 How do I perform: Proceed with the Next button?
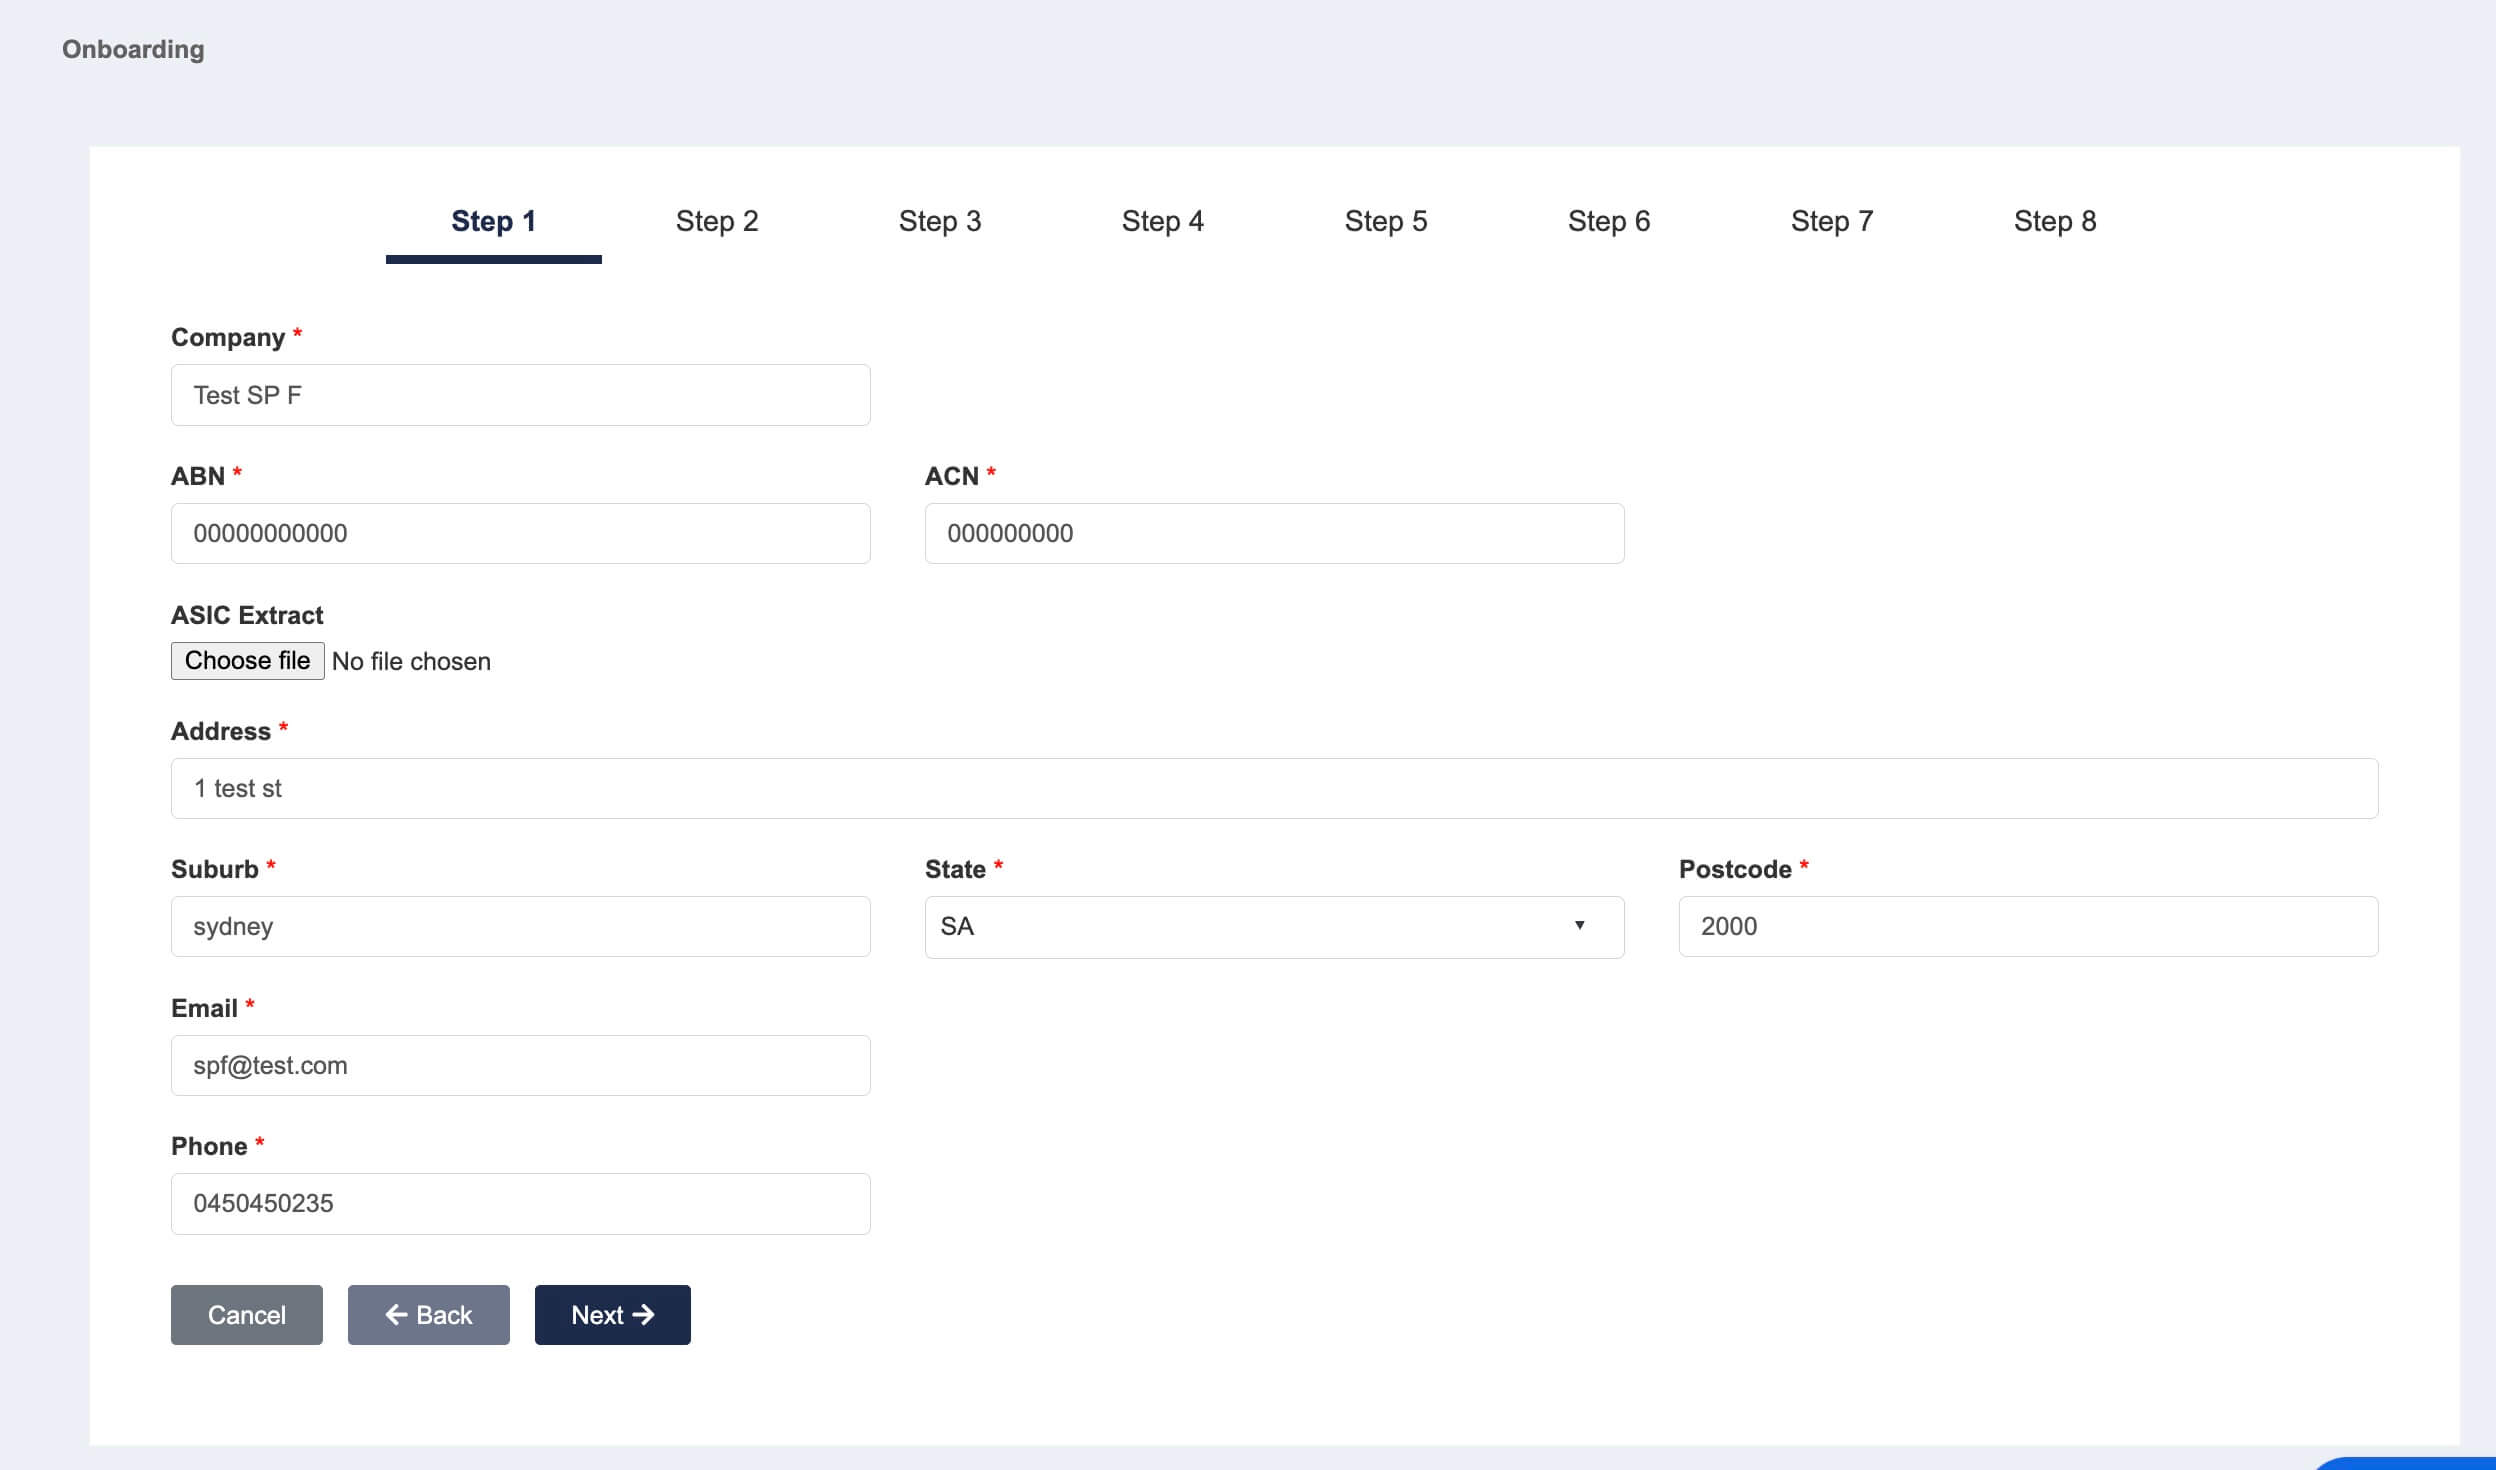click(613, 1315)
